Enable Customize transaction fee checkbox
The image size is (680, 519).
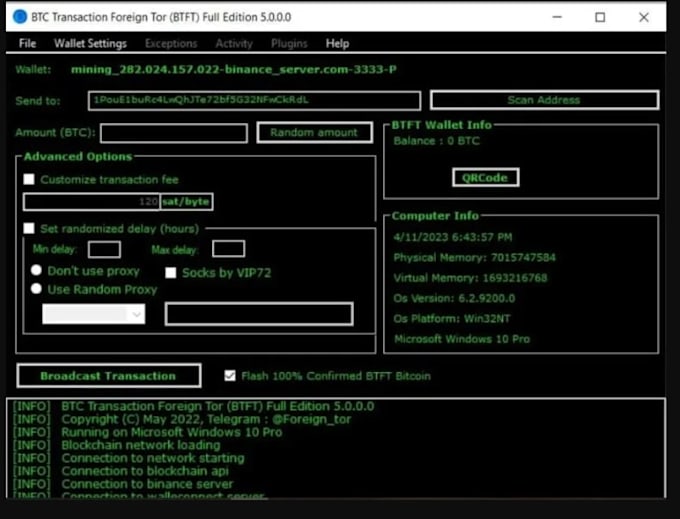point(29,179)
